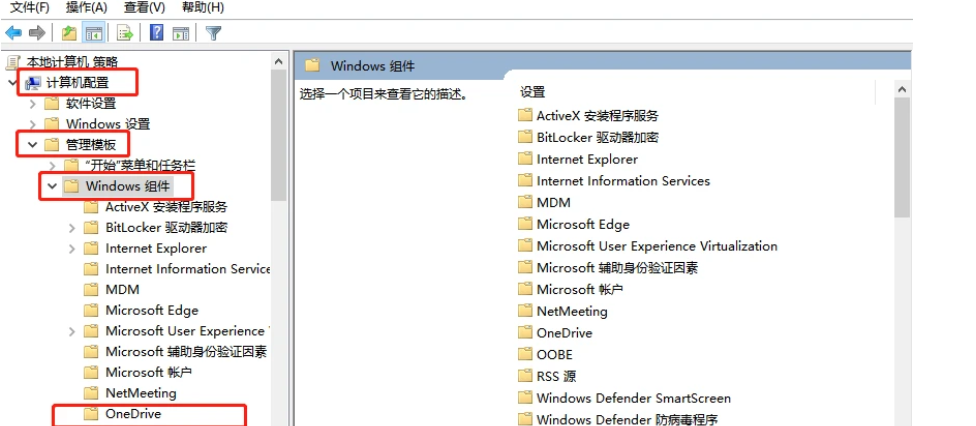This screenshot has height=426, width=976.
Task: Click the Export list toolbar icon
Action: [x=125, y=33]
